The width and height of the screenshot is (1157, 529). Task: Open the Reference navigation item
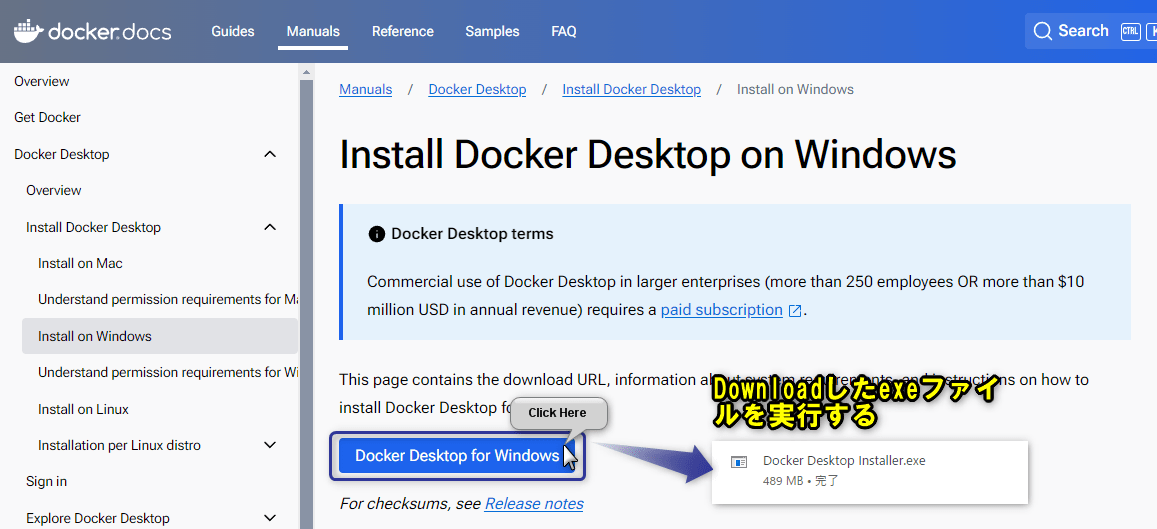point(403,32)
